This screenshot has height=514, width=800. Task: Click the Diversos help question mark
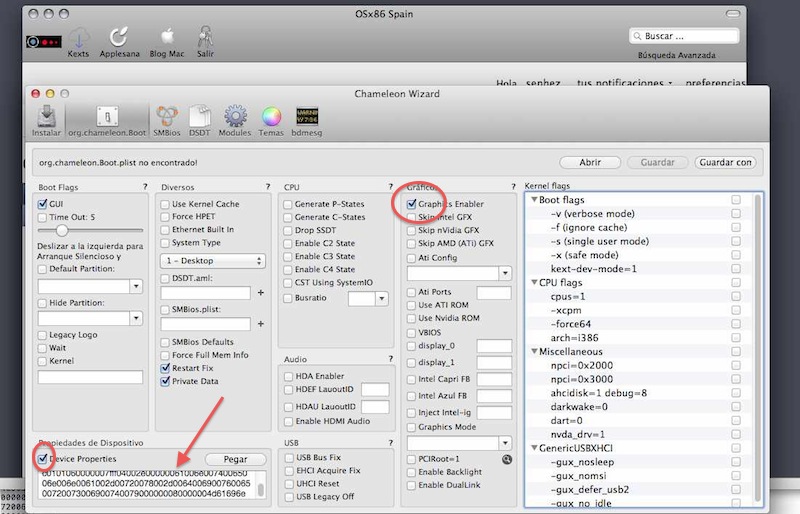(x=268, y=187)
